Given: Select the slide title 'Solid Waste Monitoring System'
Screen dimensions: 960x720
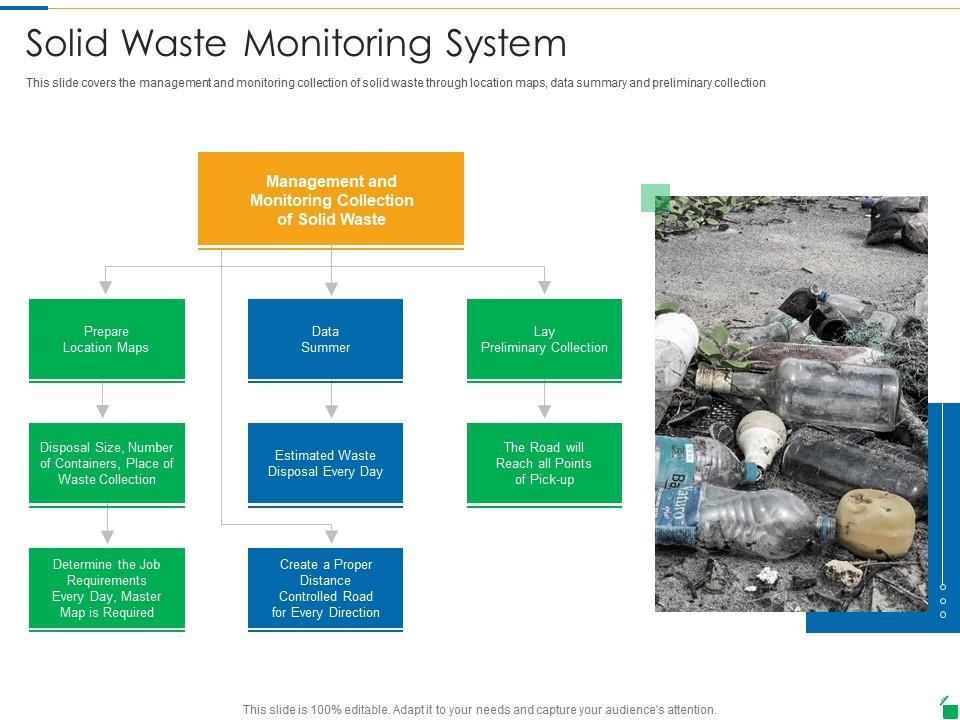Looking at the screenshot, I should (297, 44).
